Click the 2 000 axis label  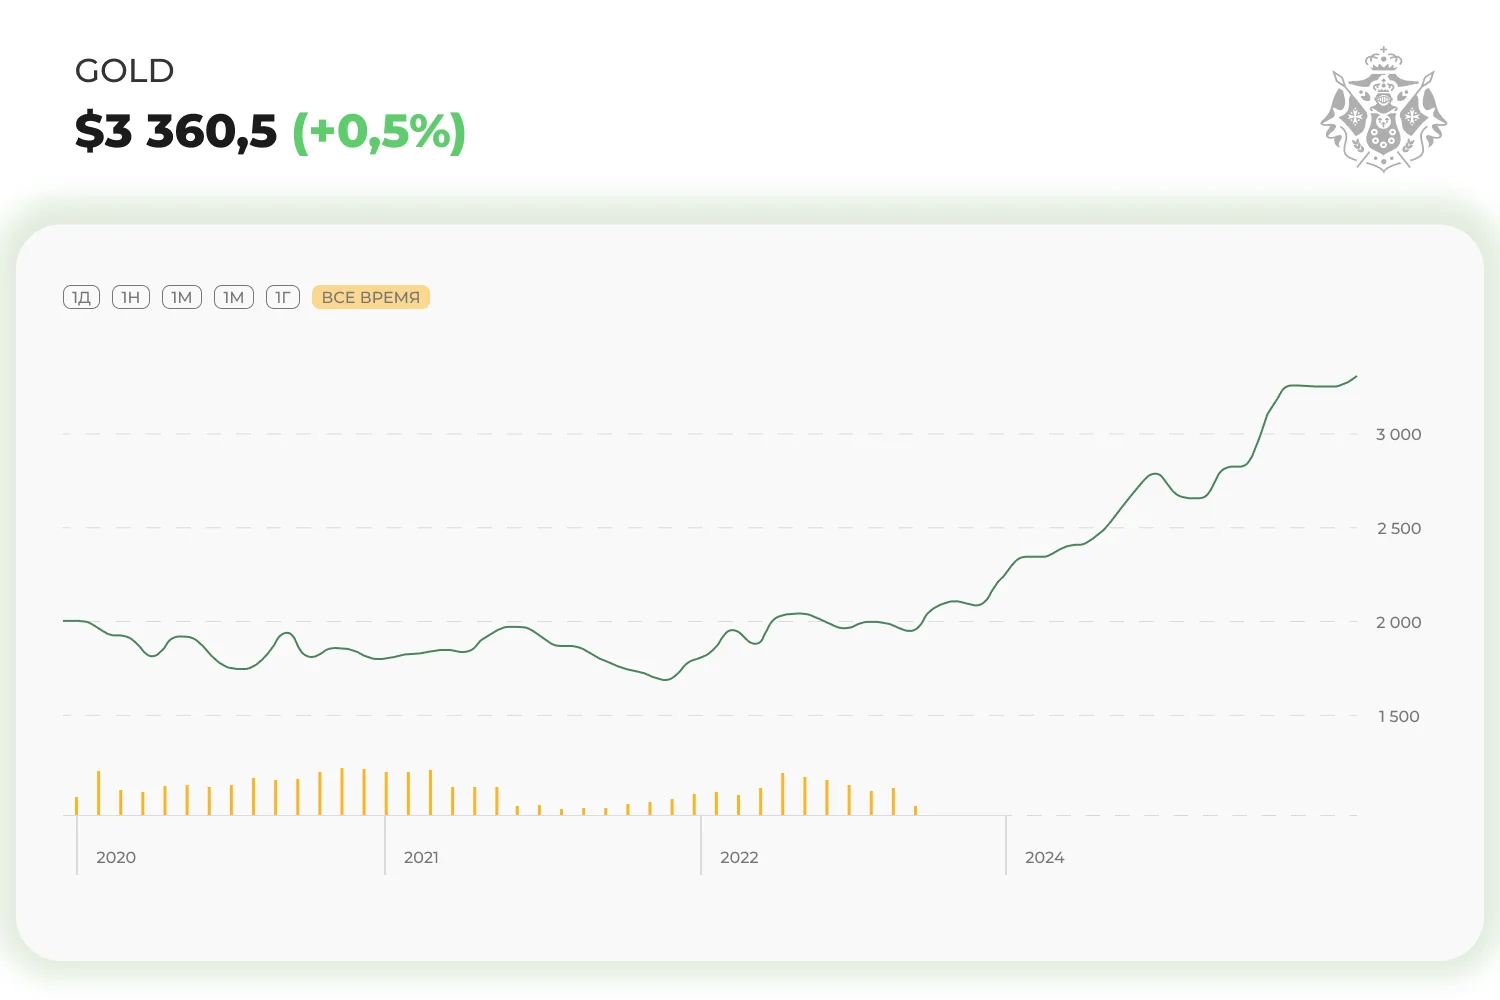pos(1398,622)
